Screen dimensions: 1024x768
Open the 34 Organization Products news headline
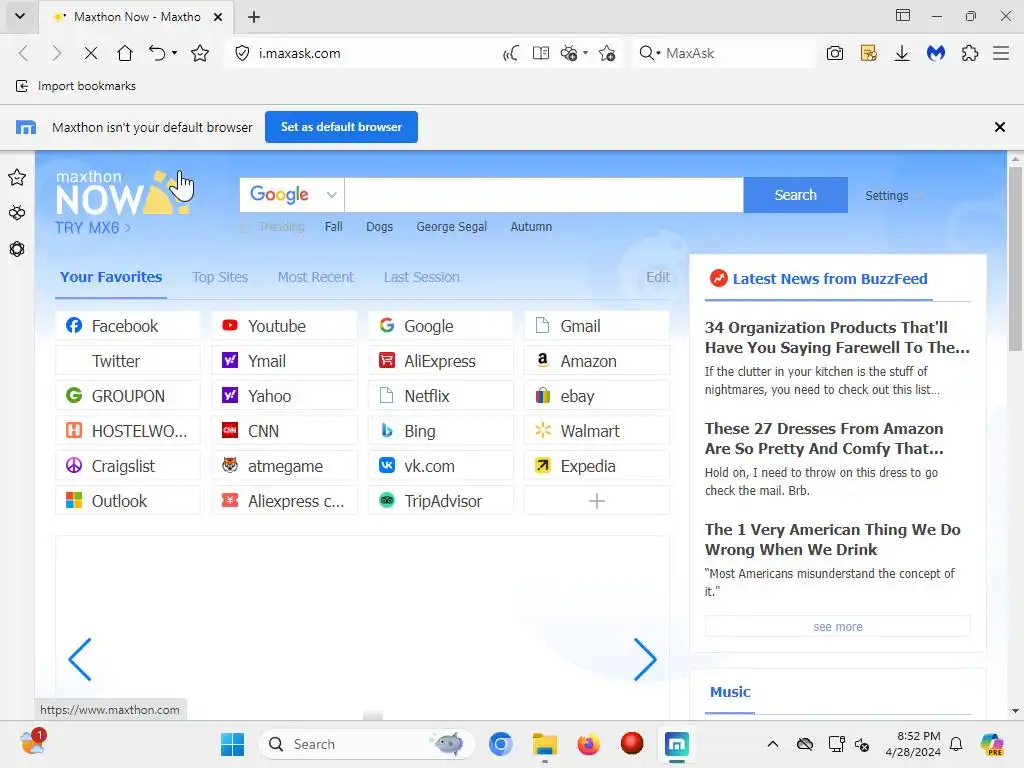837,337
